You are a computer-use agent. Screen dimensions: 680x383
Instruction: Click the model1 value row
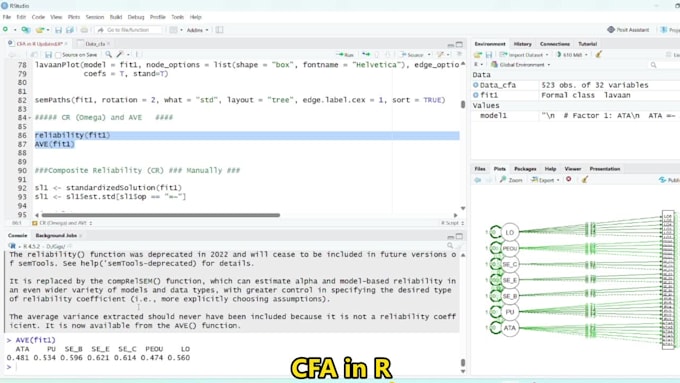tap(575, 115)
